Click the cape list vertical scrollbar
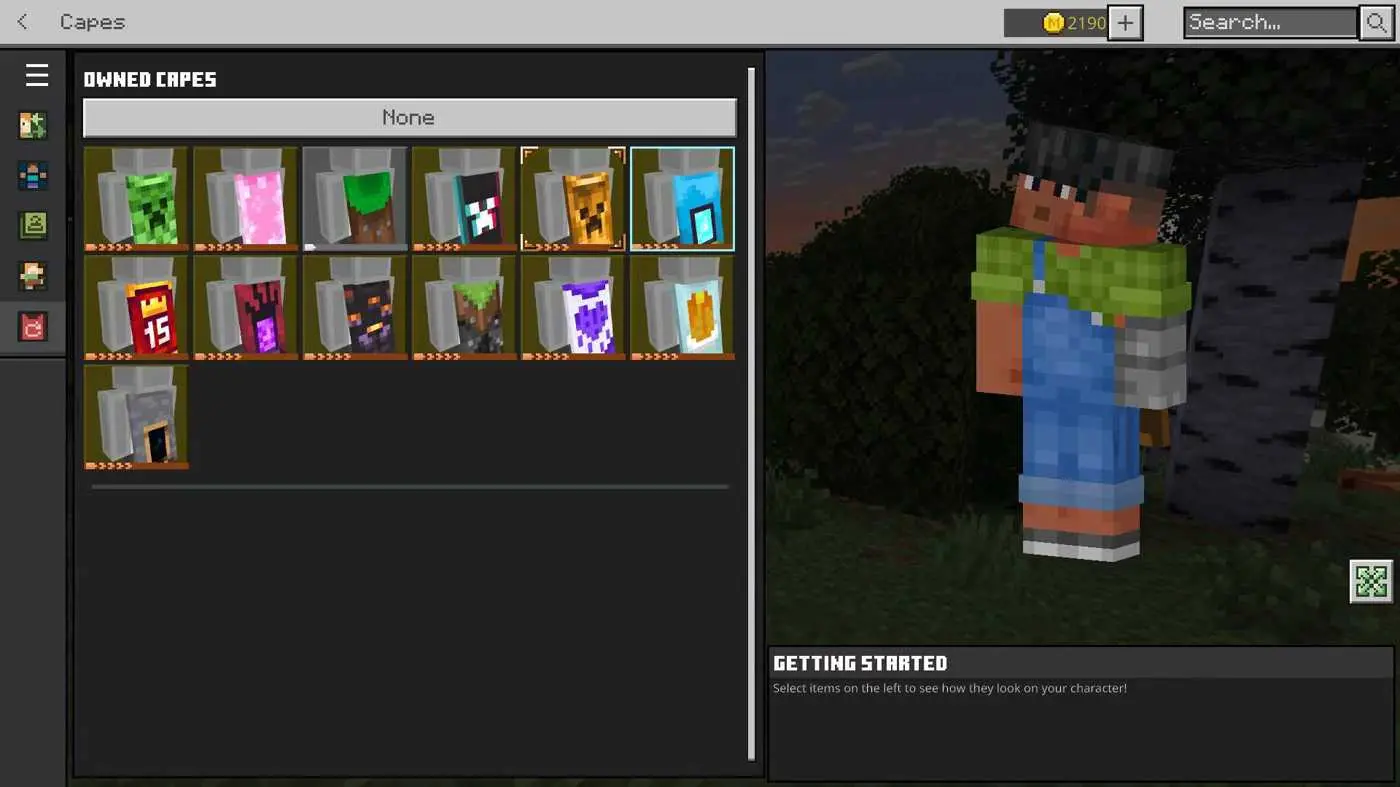Viewport: 1400px width, 787px height. click(752, 414)
